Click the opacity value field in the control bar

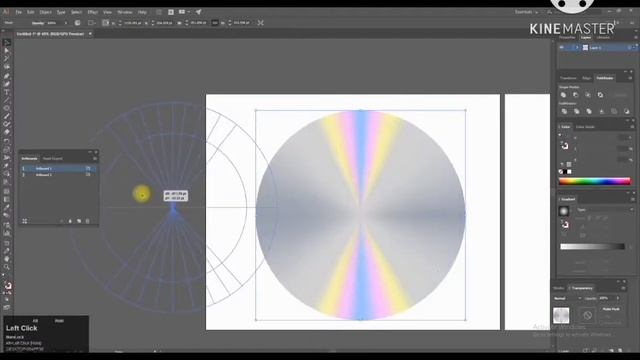[x=54, y=23]
